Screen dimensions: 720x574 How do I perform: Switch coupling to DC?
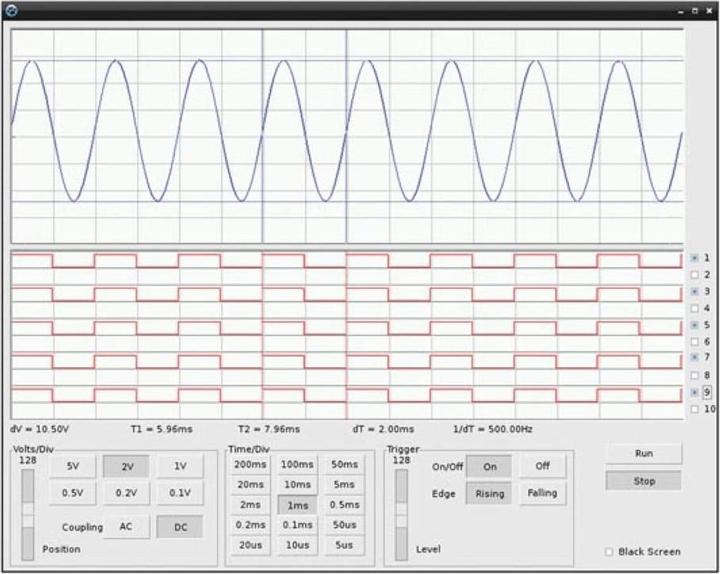pos(179,526)
